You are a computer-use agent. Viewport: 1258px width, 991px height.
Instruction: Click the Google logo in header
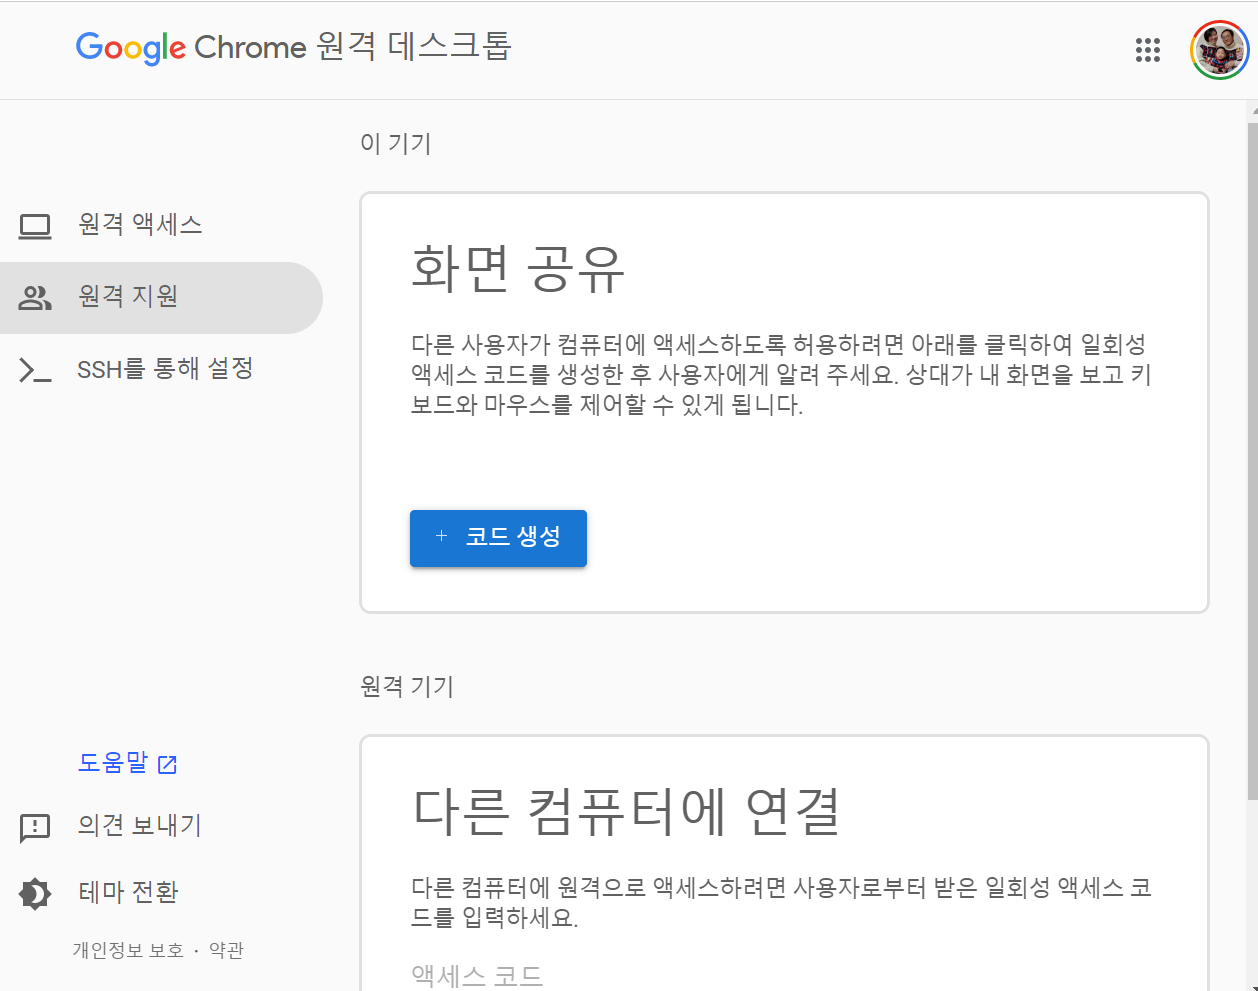click(x=131, y=48)
